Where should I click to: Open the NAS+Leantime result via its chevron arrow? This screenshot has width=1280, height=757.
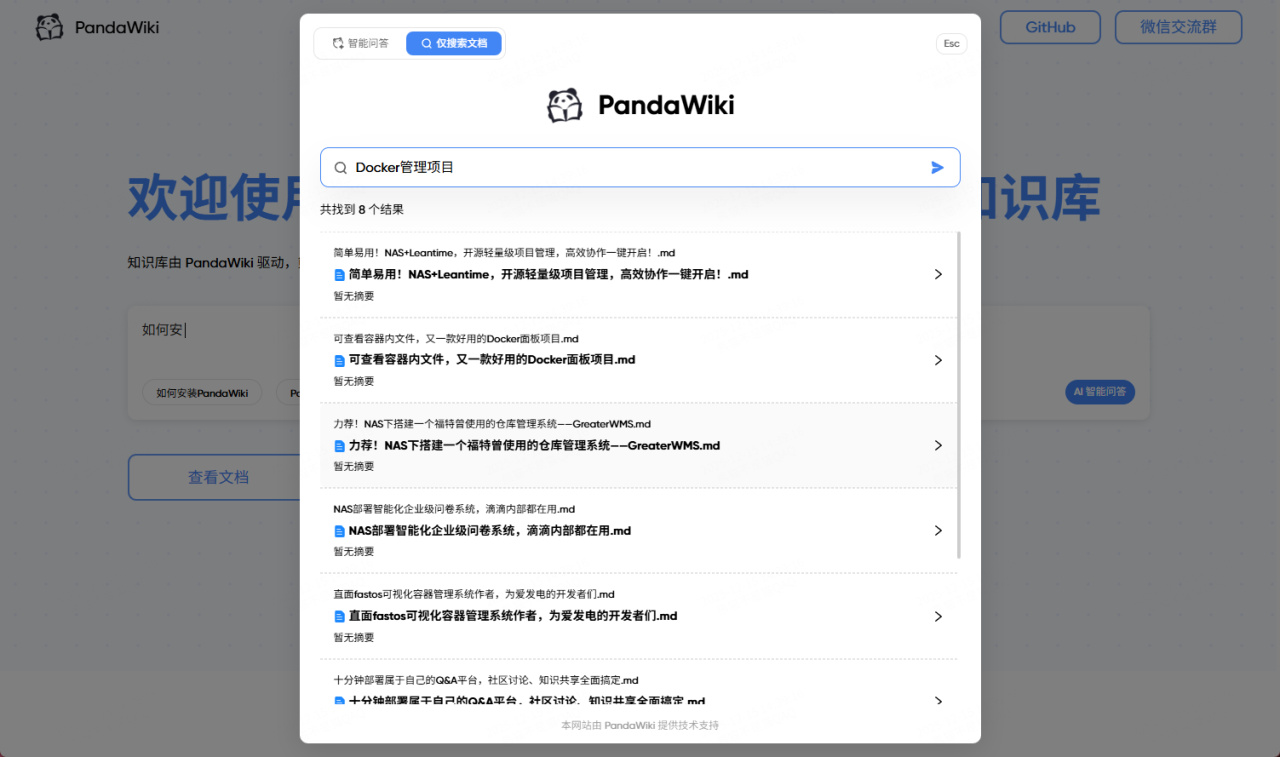938,274
